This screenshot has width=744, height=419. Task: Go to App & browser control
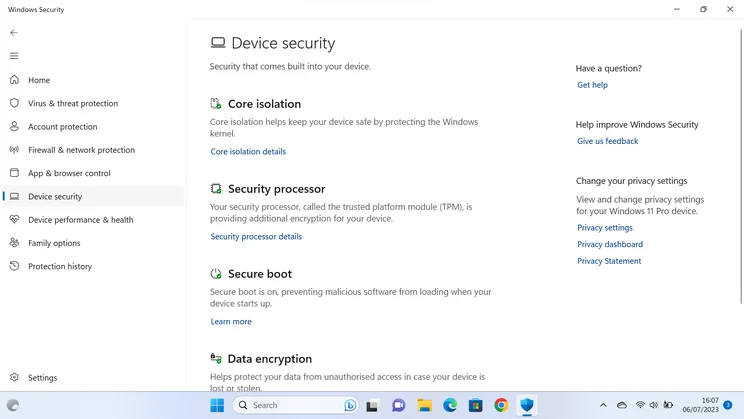point(69,173)
